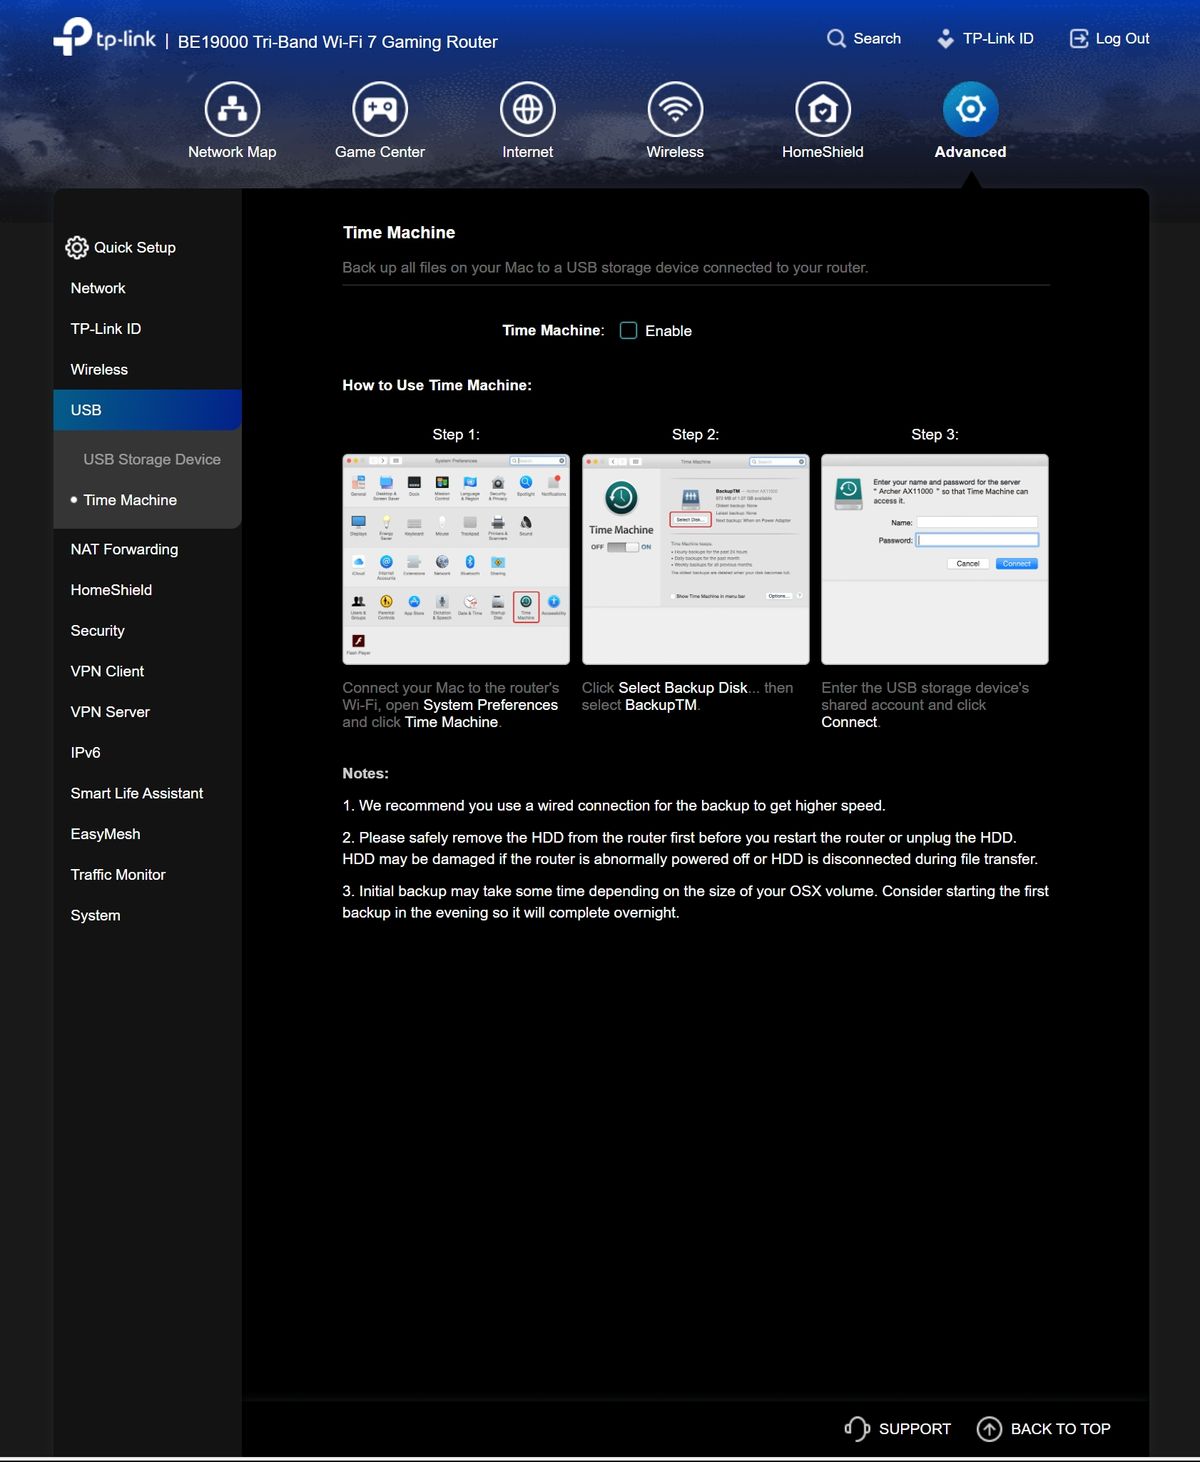Click the Log Out icon
Screen dimensions: 1200x1462
[1079, 39]
